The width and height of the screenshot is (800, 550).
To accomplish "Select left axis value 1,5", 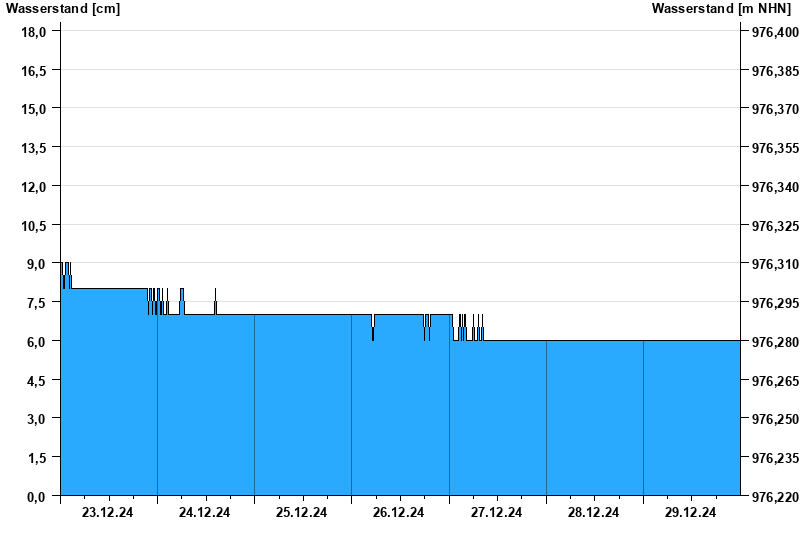I will click(x=37, y=458).
